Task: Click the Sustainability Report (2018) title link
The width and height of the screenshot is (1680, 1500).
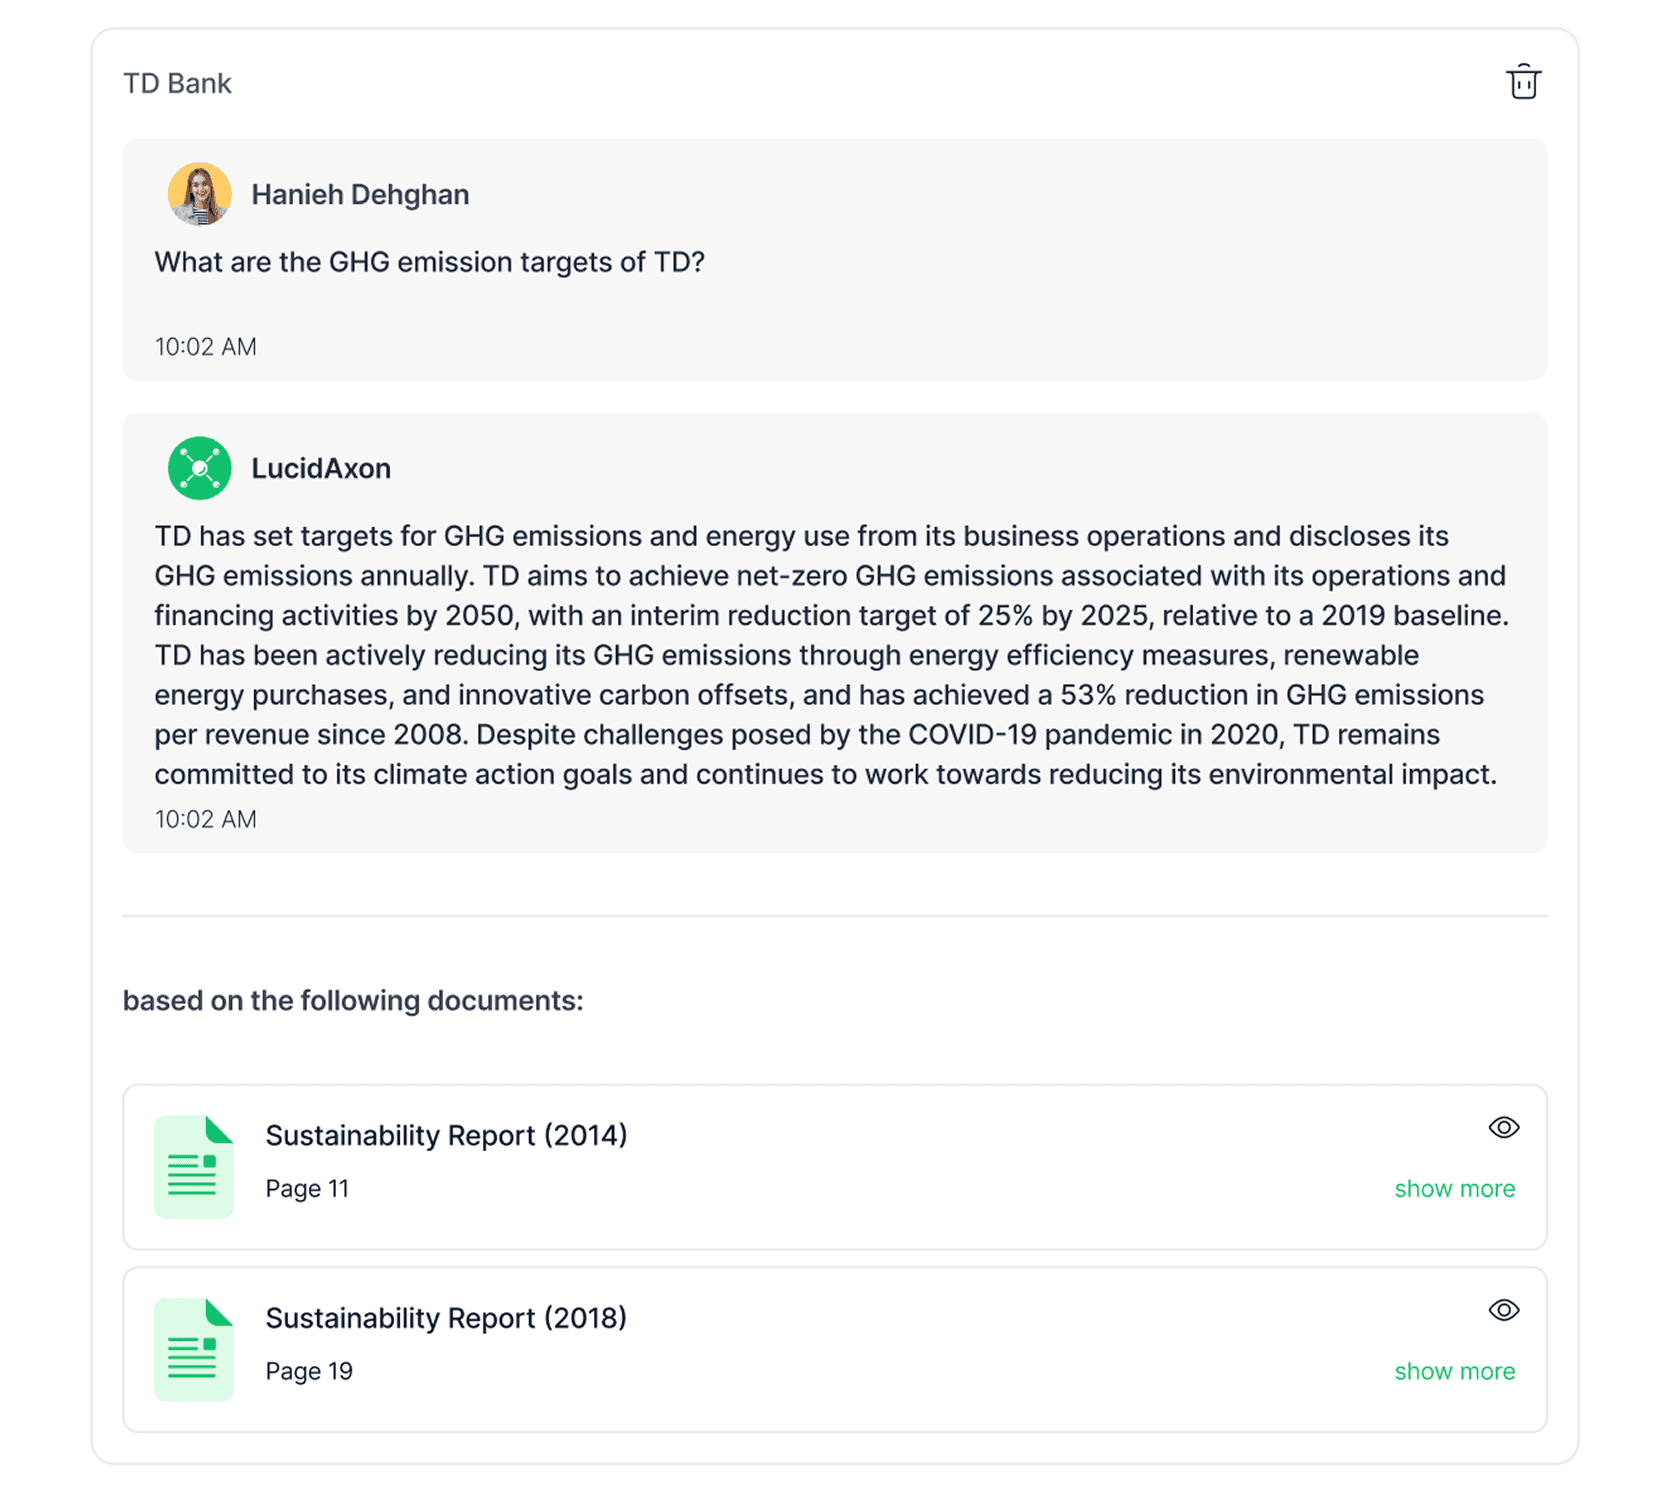Action: coord(446,1318)
